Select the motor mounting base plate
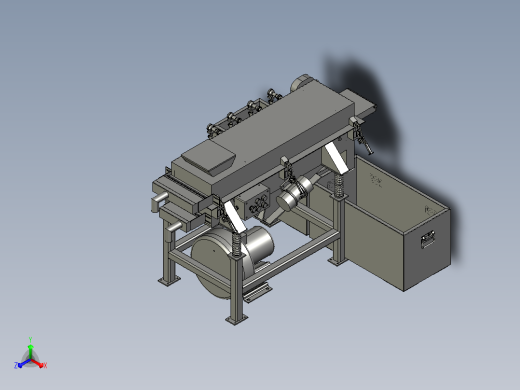This screenshot has height=390, width=520. pos(257,293)
